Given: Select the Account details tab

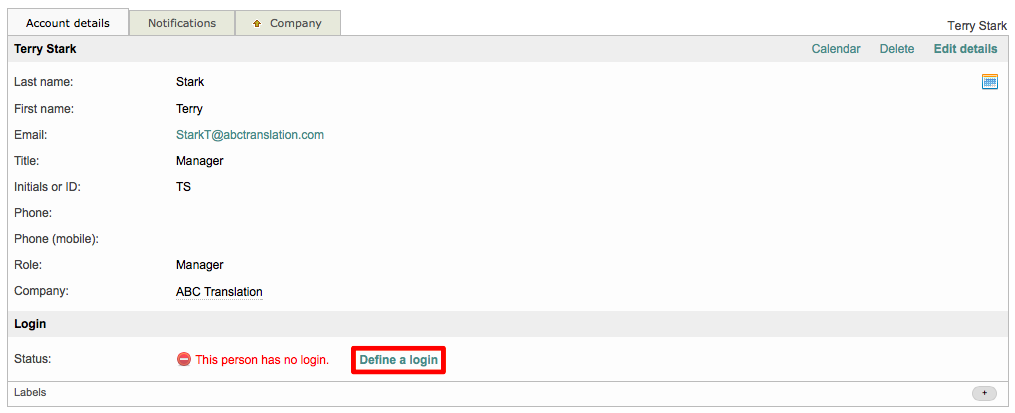Looking at the screenshot, I should pos(67,23).
